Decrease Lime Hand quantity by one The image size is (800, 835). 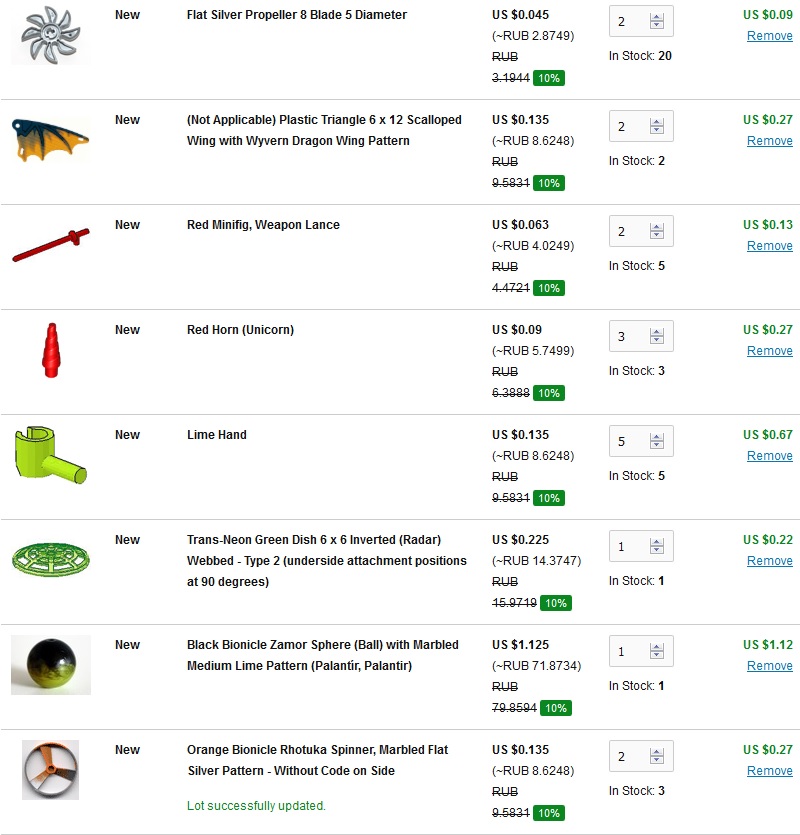coord(657,446)
